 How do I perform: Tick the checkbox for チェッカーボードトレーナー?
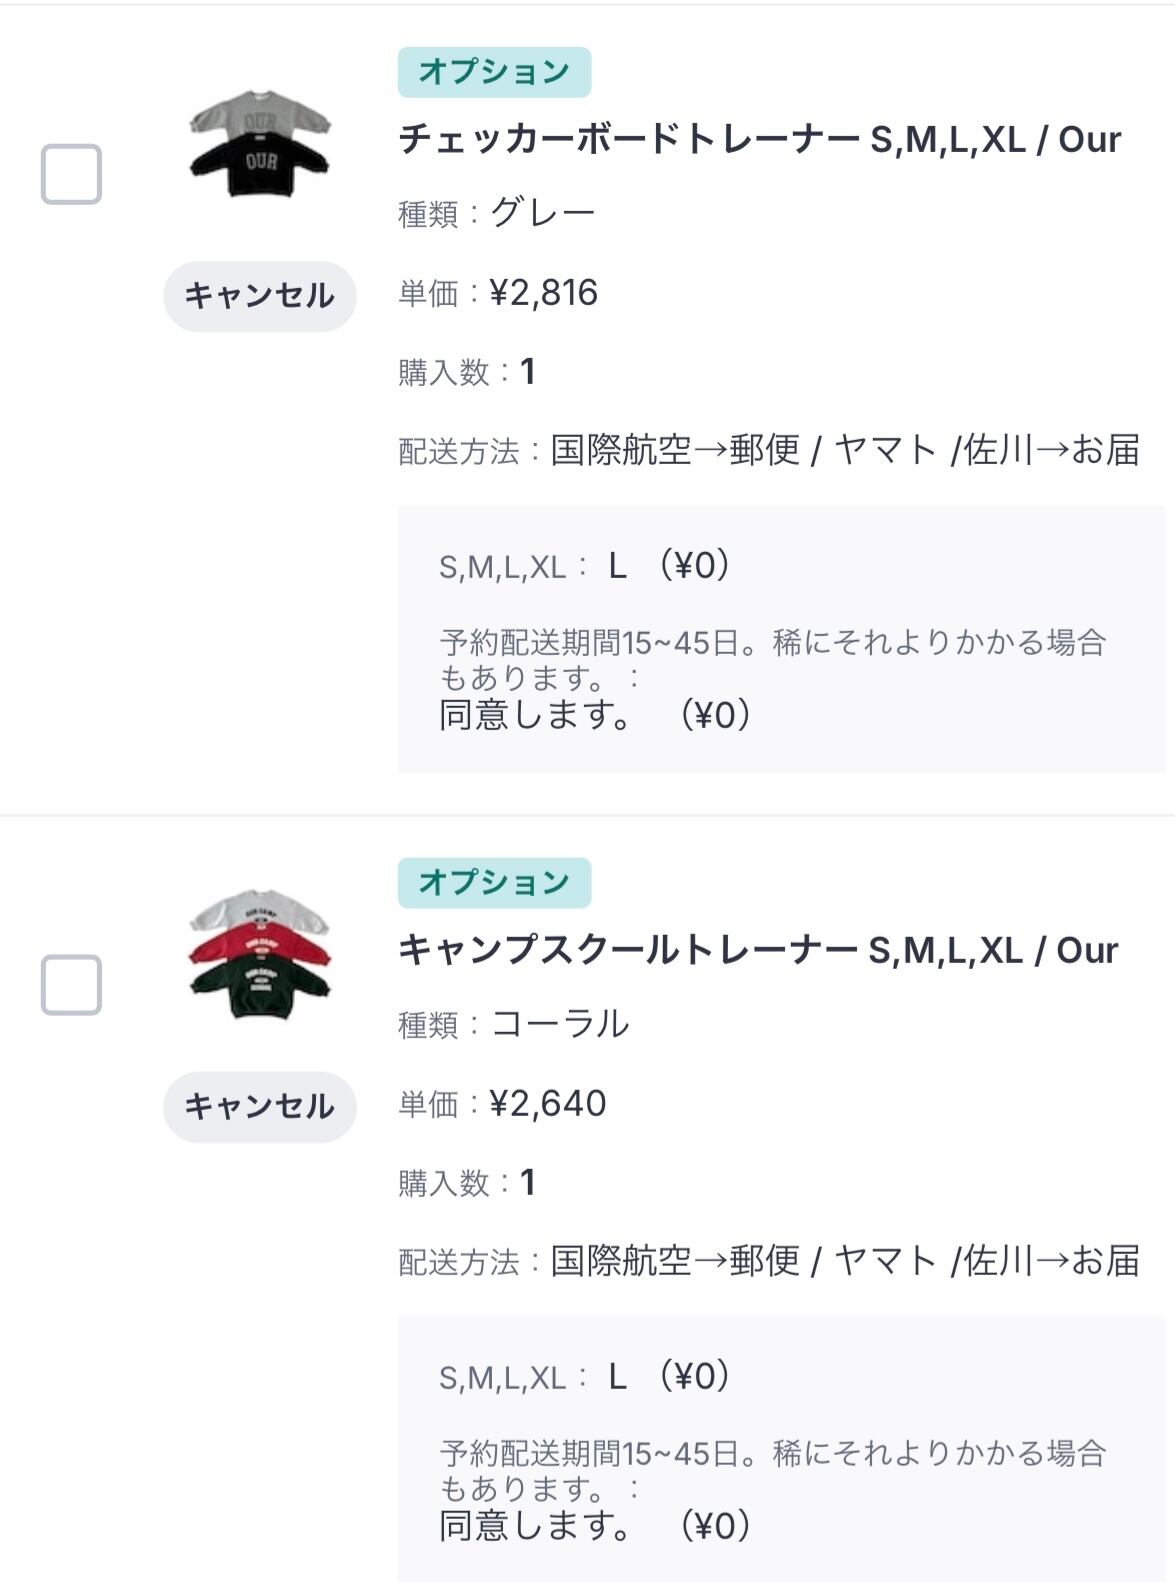tap(71, 174)
